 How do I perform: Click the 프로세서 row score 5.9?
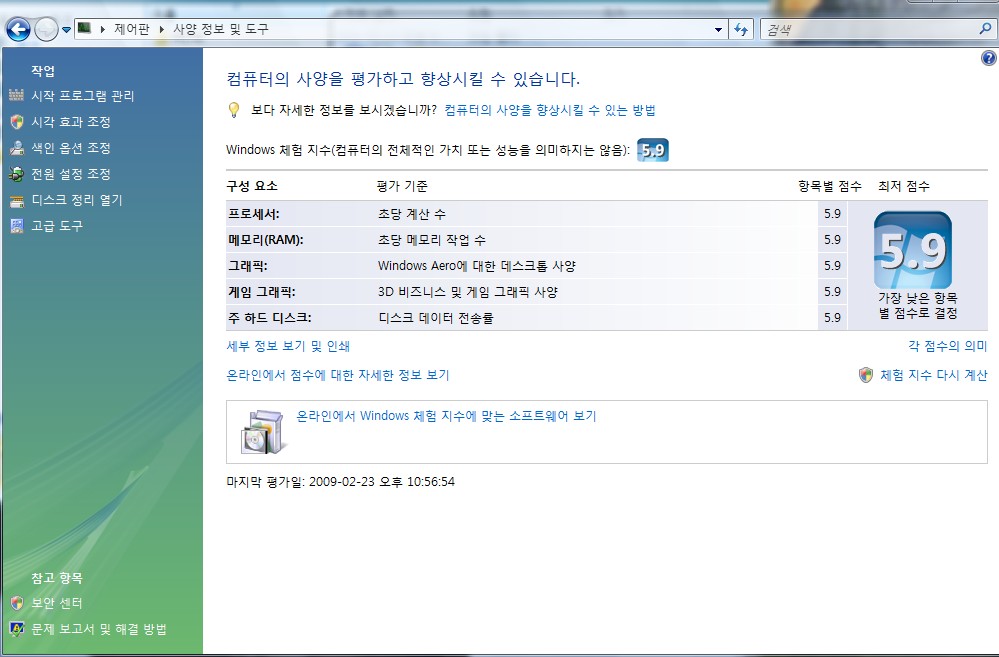832,214
